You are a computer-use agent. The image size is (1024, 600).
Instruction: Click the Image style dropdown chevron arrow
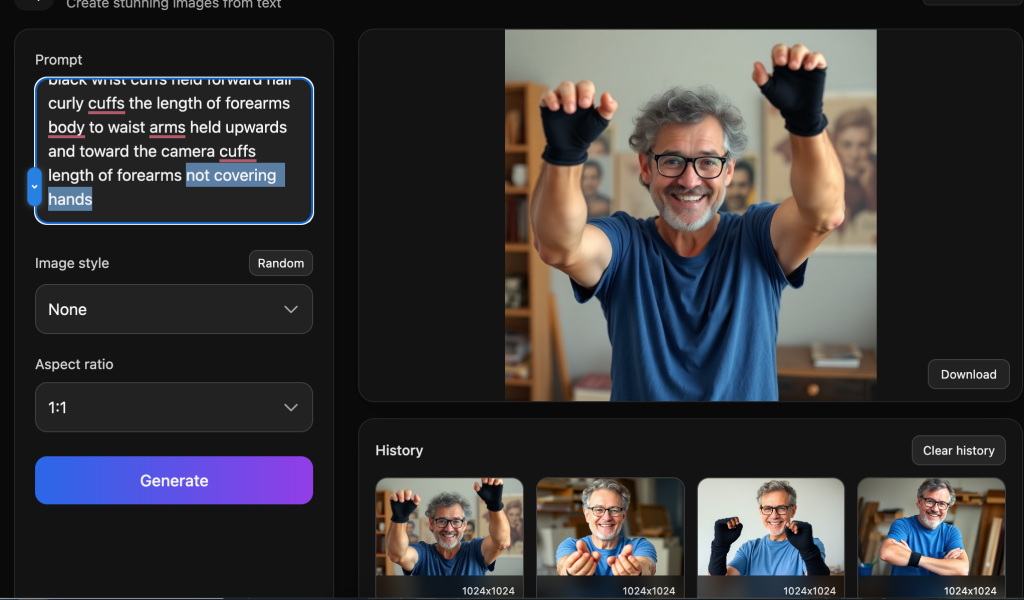291,309
